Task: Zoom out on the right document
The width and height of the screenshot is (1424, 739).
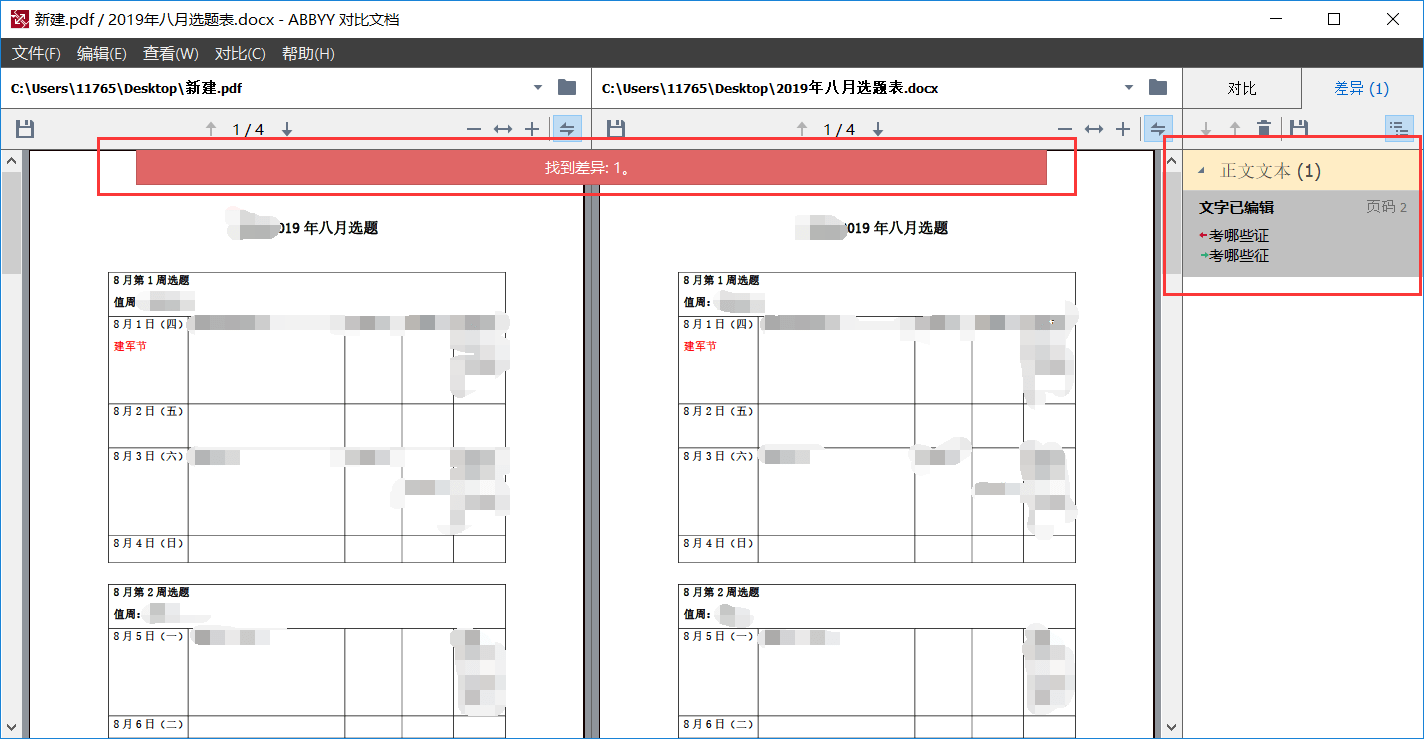Action: click(x=1065, y=129)
